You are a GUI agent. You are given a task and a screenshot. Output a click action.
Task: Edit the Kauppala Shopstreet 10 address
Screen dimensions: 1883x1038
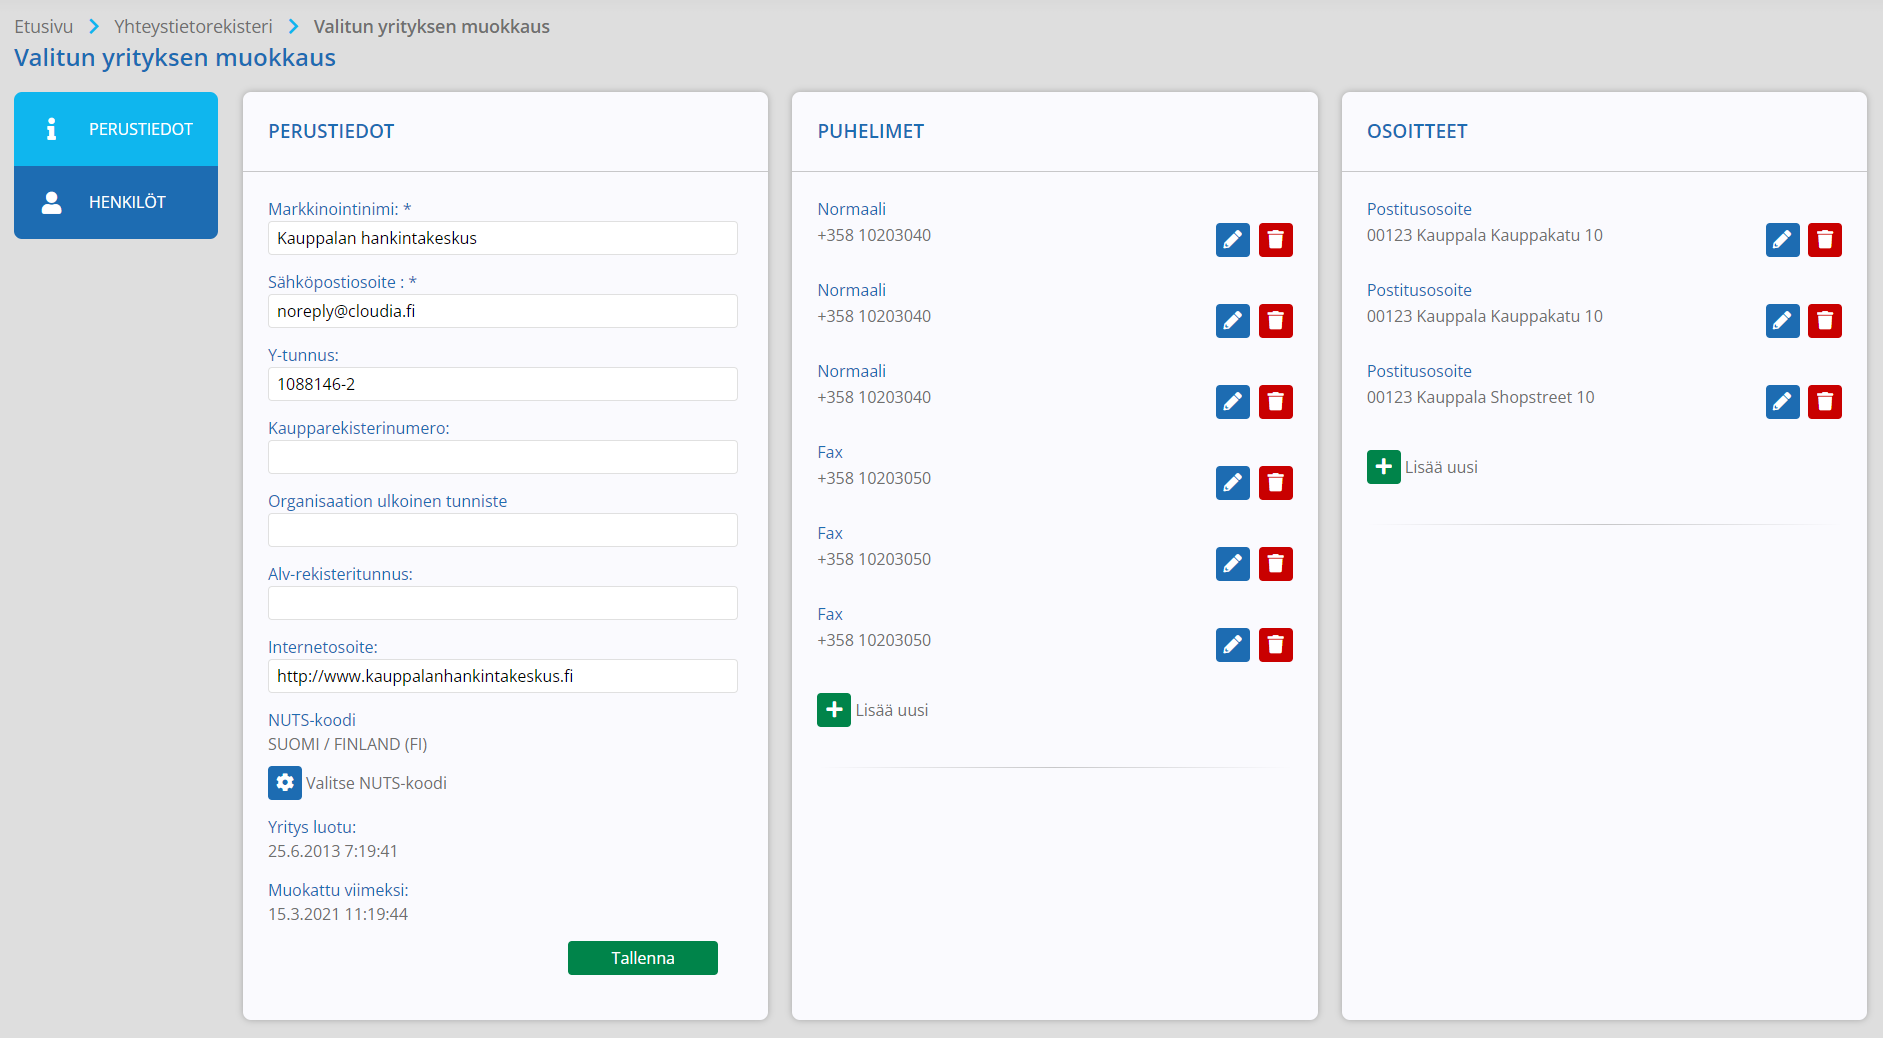click(1782, 402)
